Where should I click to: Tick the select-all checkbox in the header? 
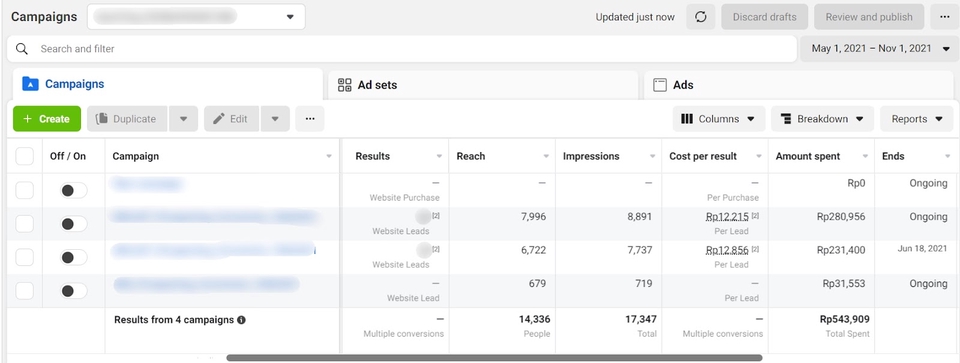point(24,156)
